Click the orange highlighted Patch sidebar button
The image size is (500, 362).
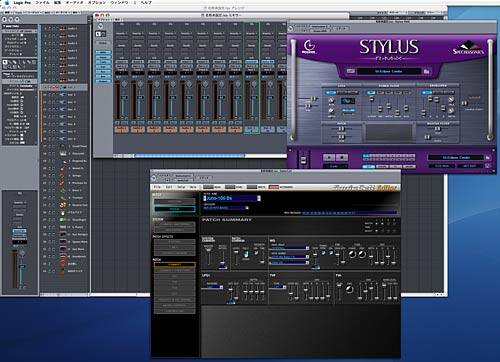click(174, 265)
